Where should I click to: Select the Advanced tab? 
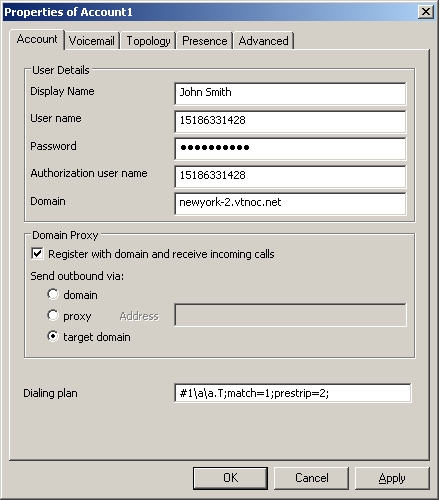pyautogui.click(x=264, y=41)
